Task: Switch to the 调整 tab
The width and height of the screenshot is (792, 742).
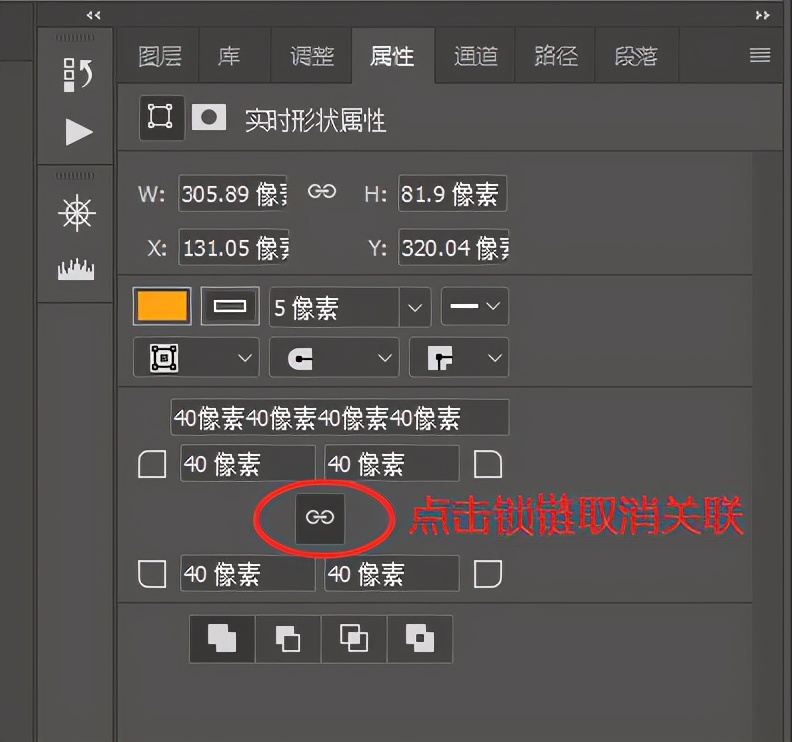Action: click(x=312, y=56)
